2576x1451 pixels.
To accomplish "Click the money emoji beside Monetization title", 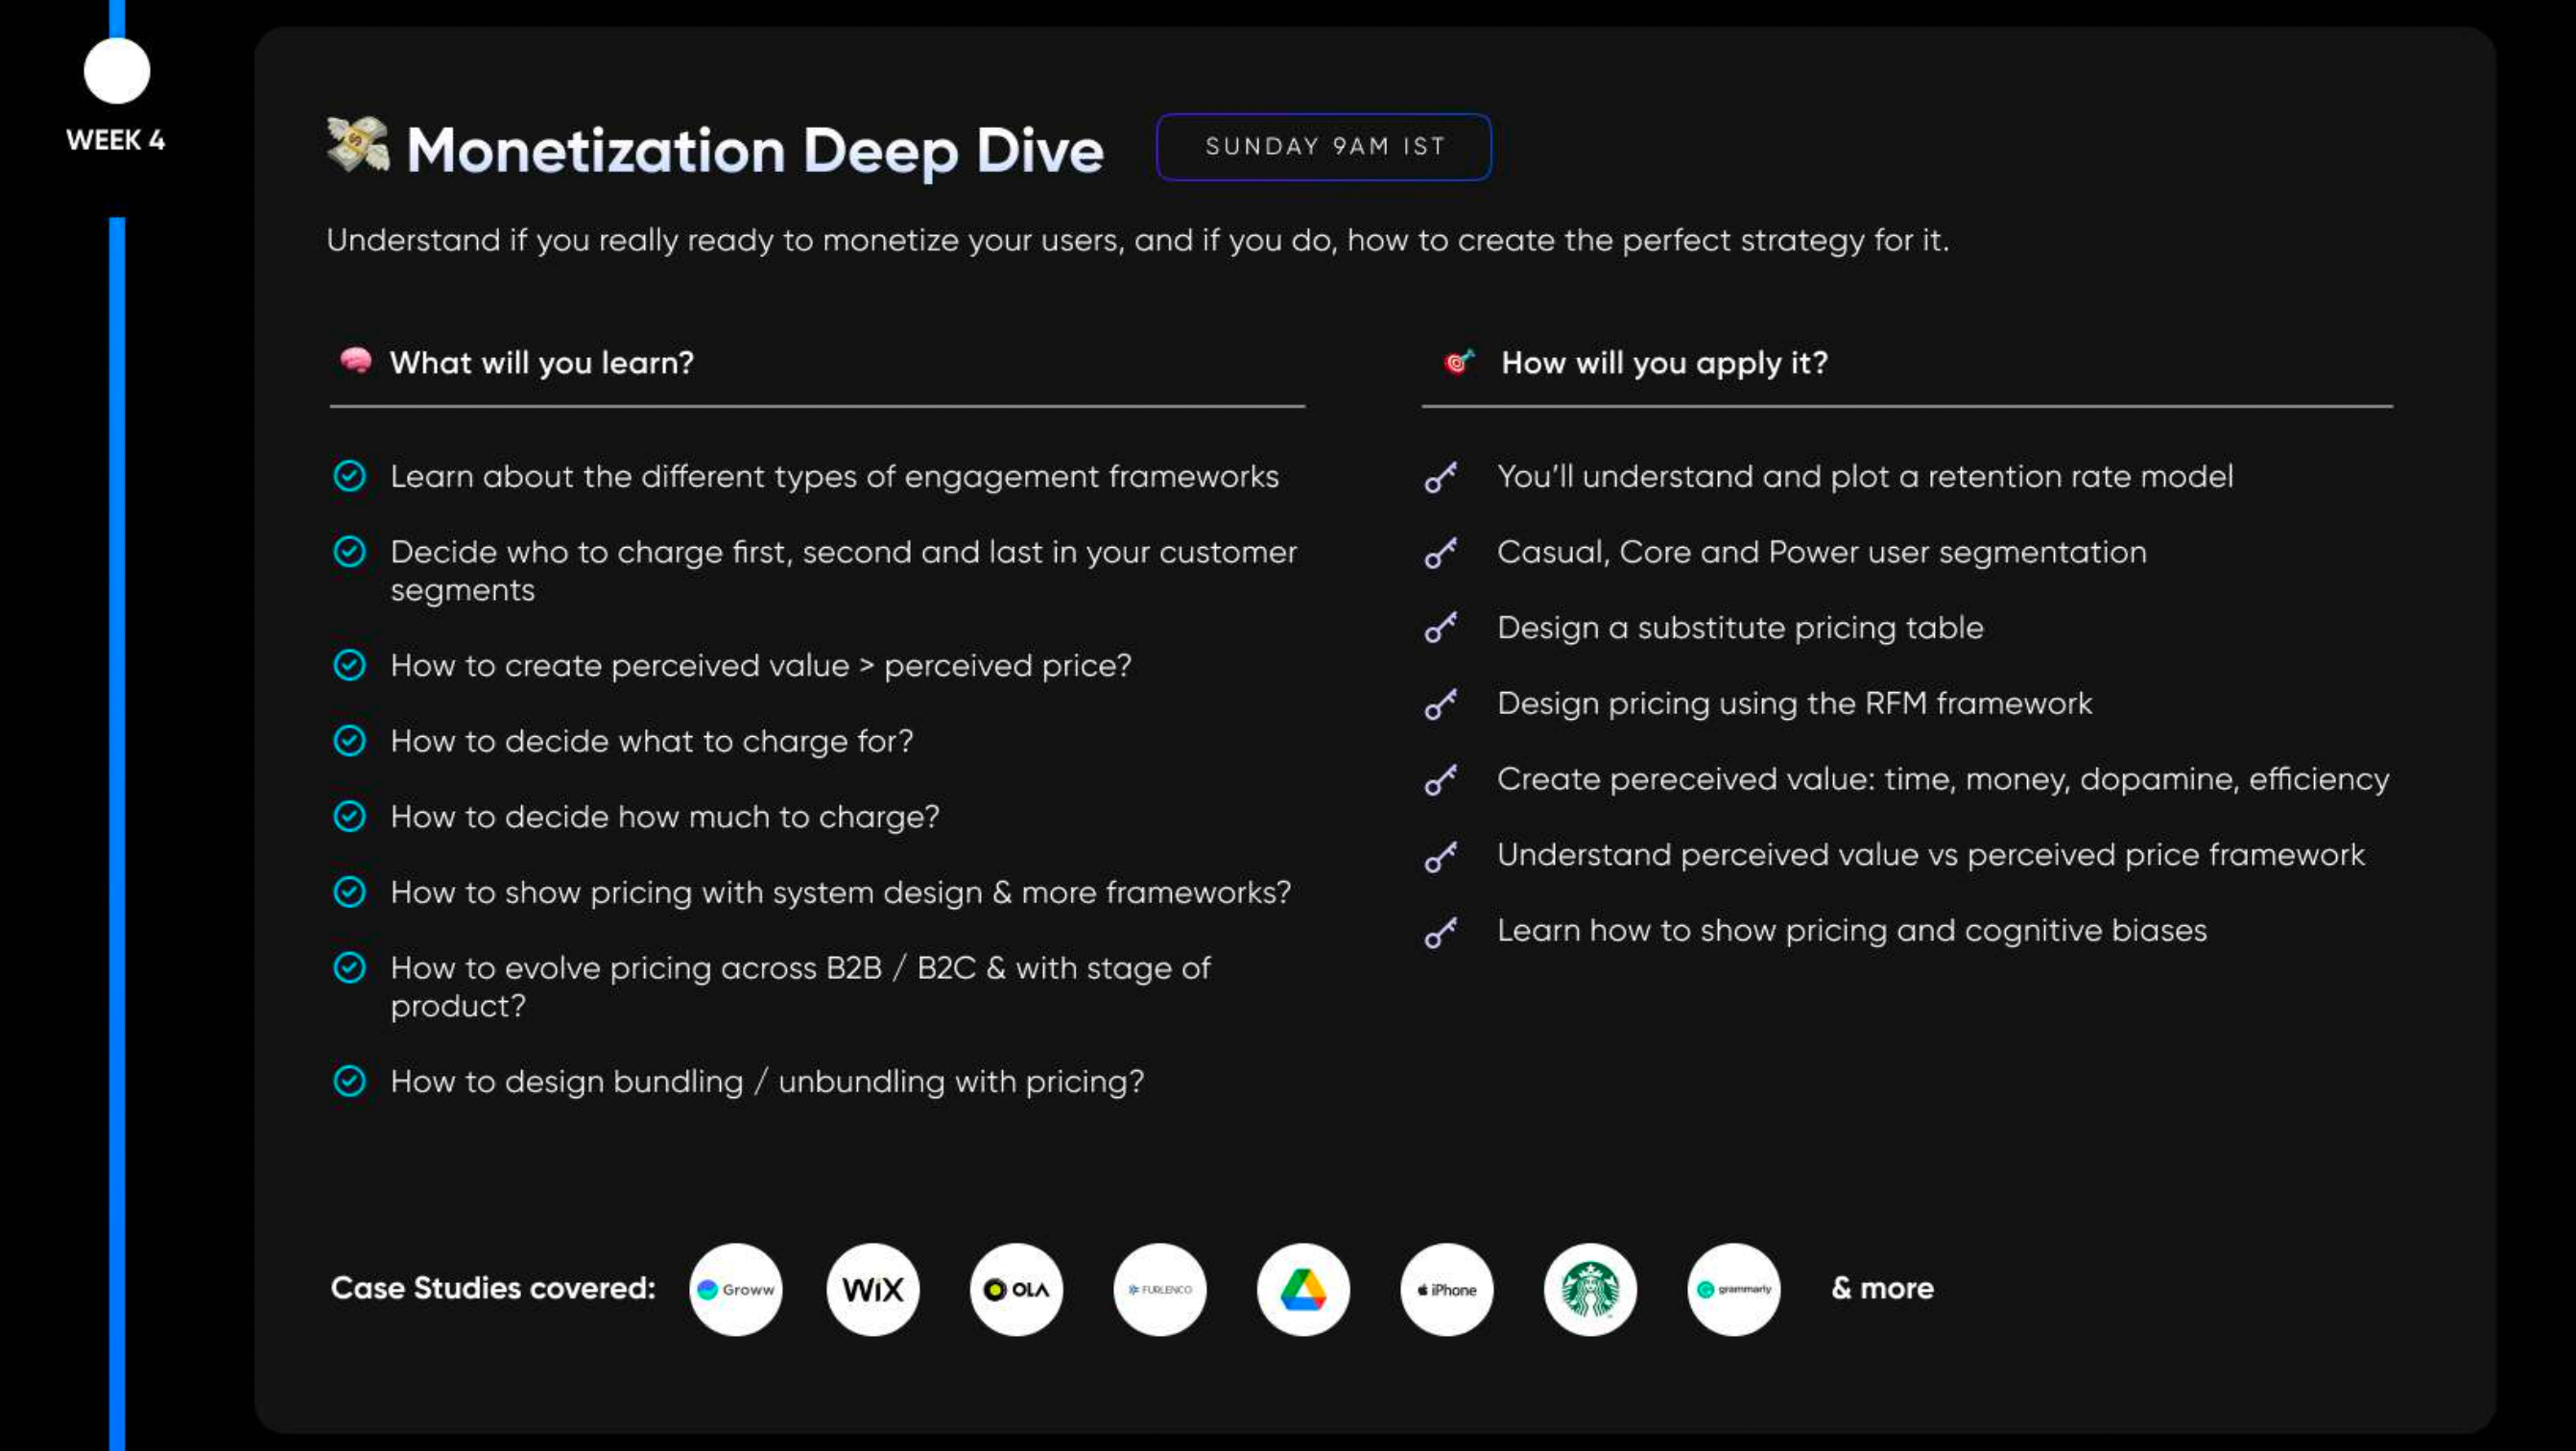I will [x=358, y=146].
